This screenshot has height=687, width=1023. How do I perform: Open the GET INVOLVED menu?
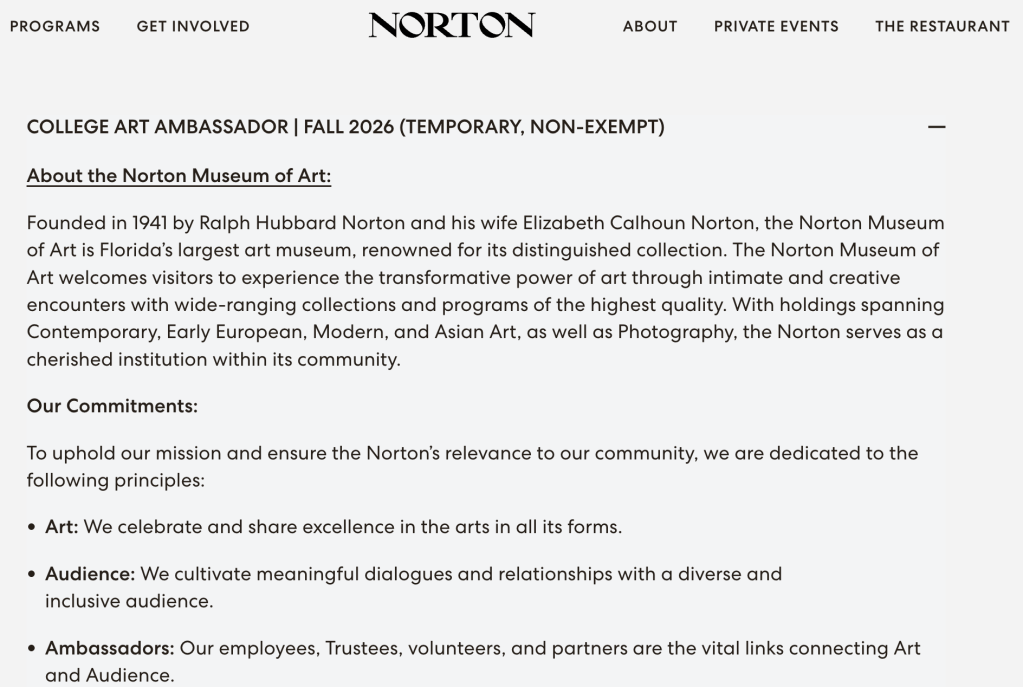pos(193,26)
